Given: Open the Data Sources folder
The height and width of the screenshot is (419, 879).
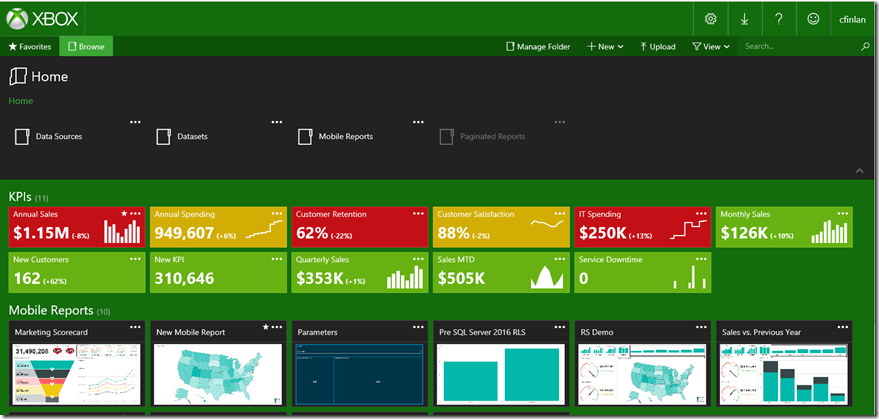Looking at the screenshot, I should point(49,136).
